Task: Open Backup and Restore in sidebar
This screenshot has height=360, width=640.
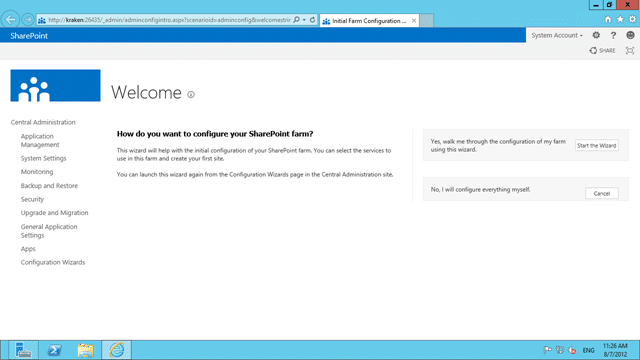Action: (49, 186)
